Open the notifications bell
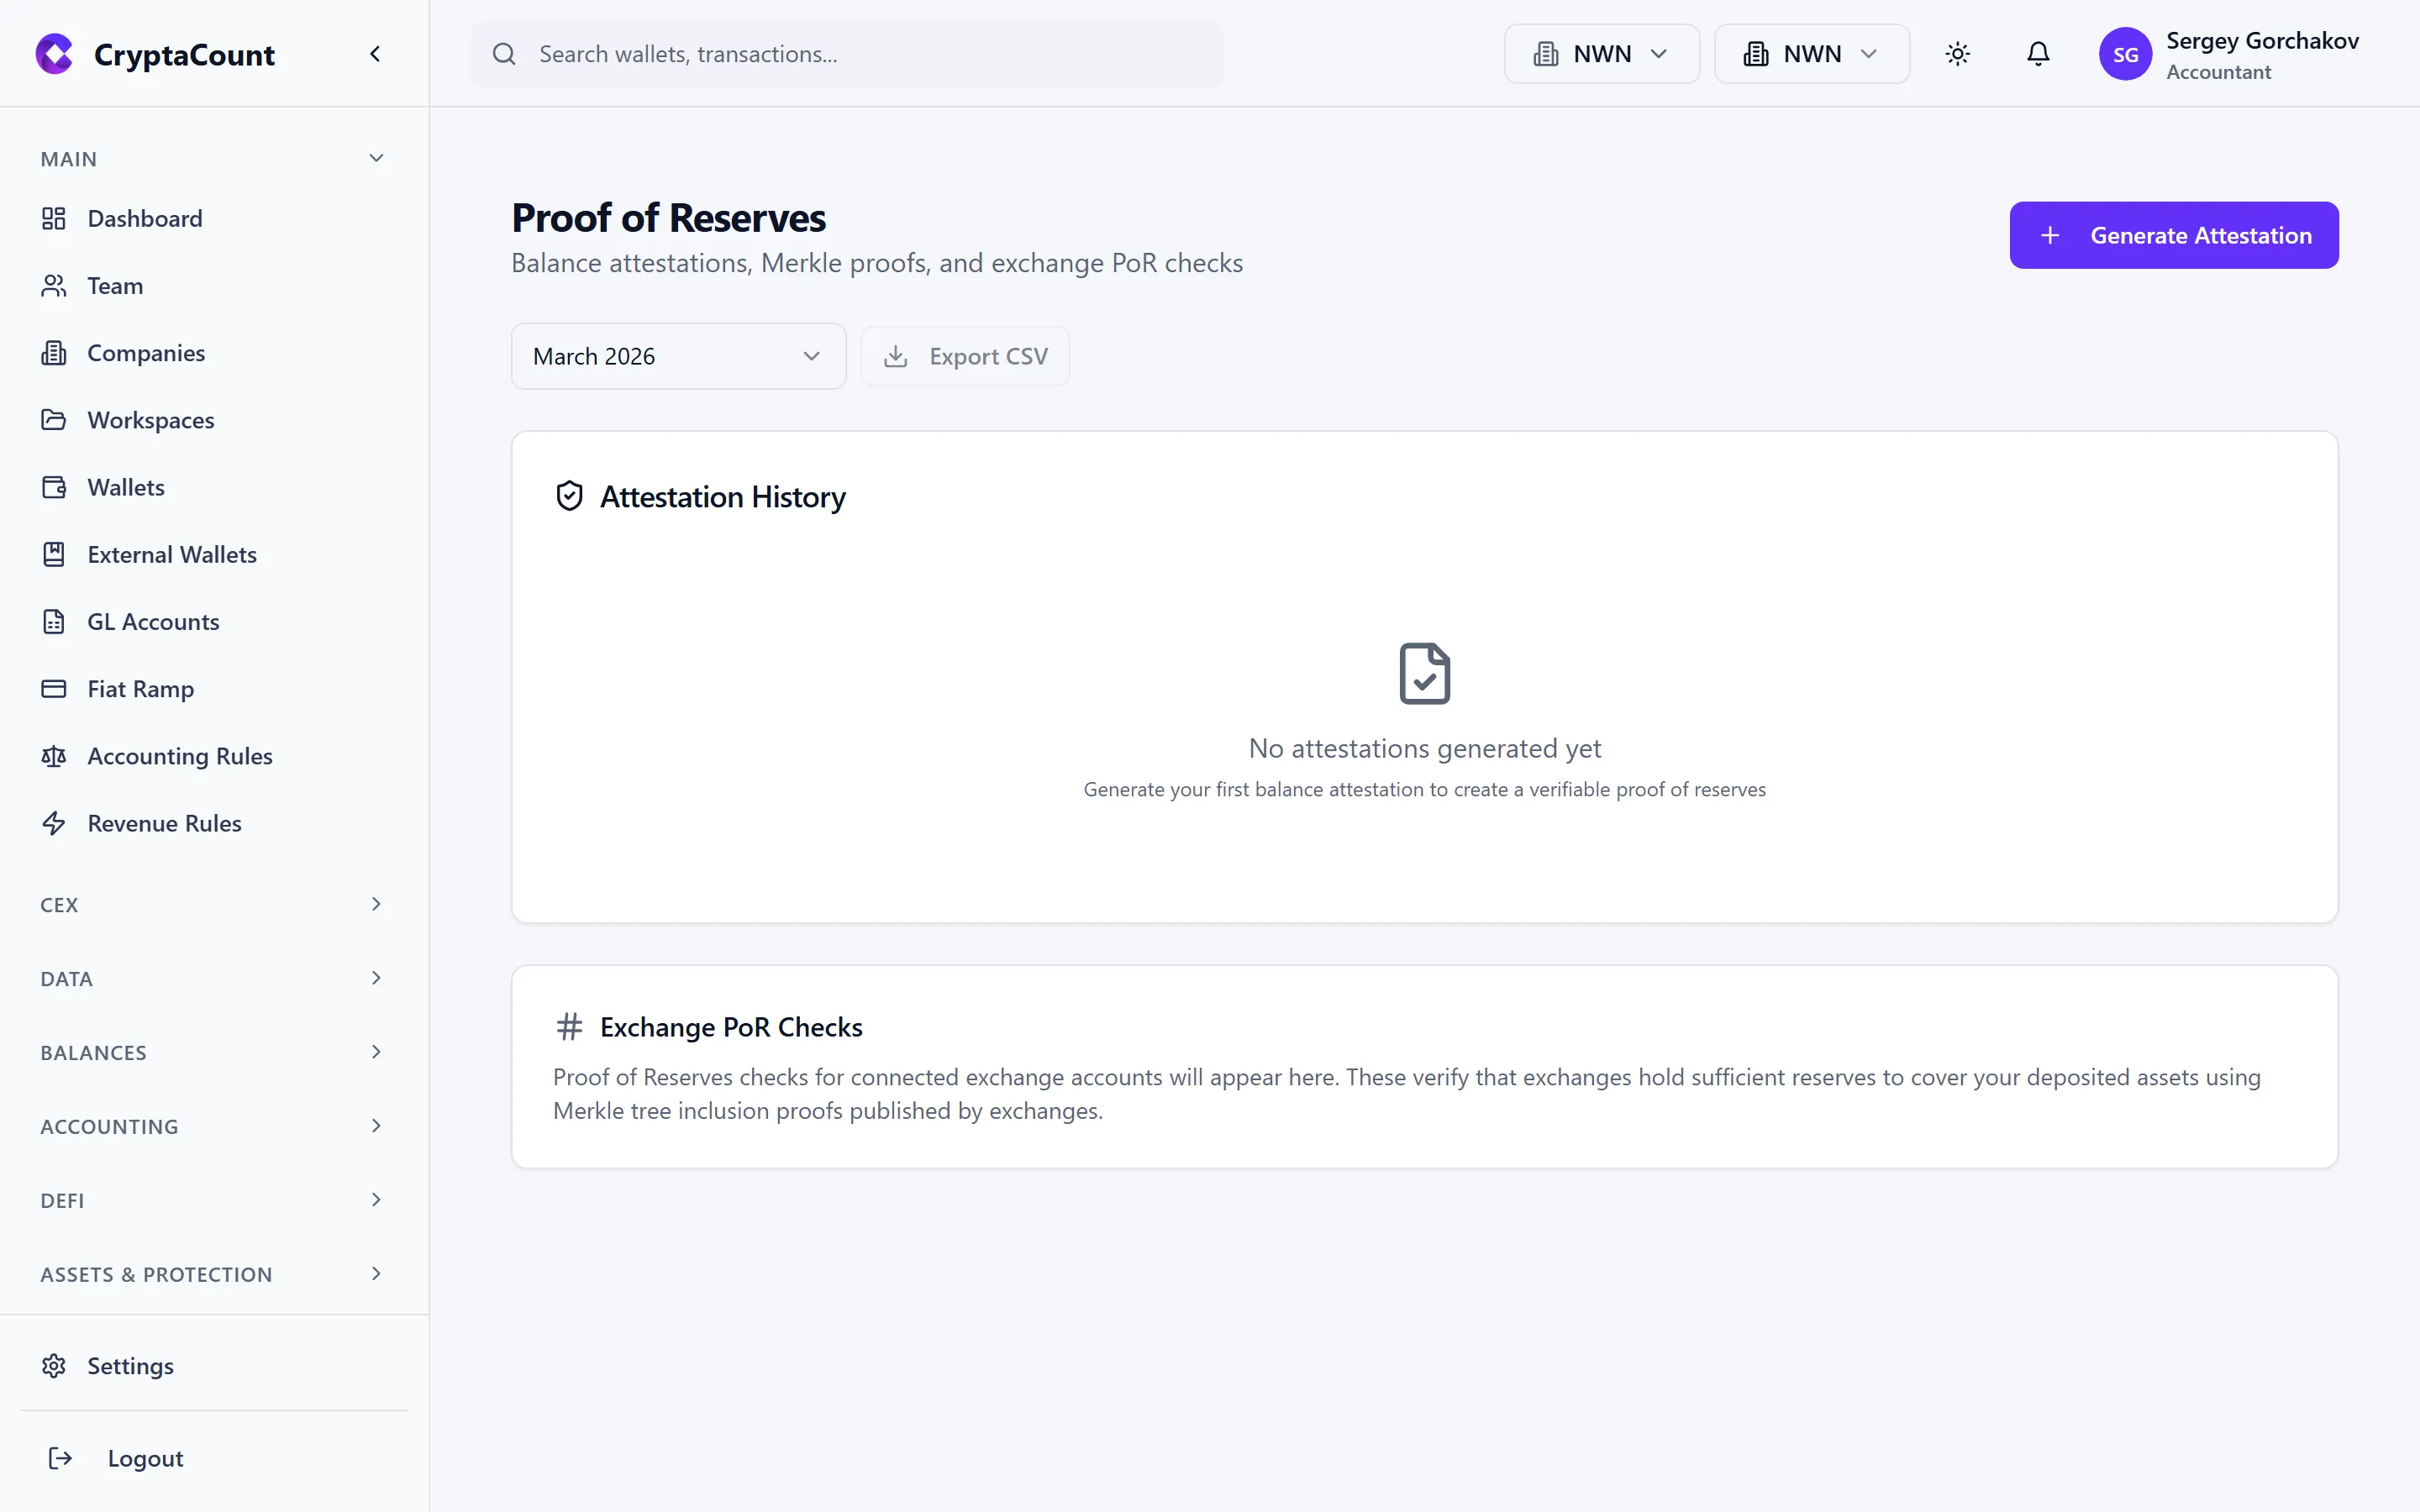2420x1512 pixels. tap(2037, 54)
